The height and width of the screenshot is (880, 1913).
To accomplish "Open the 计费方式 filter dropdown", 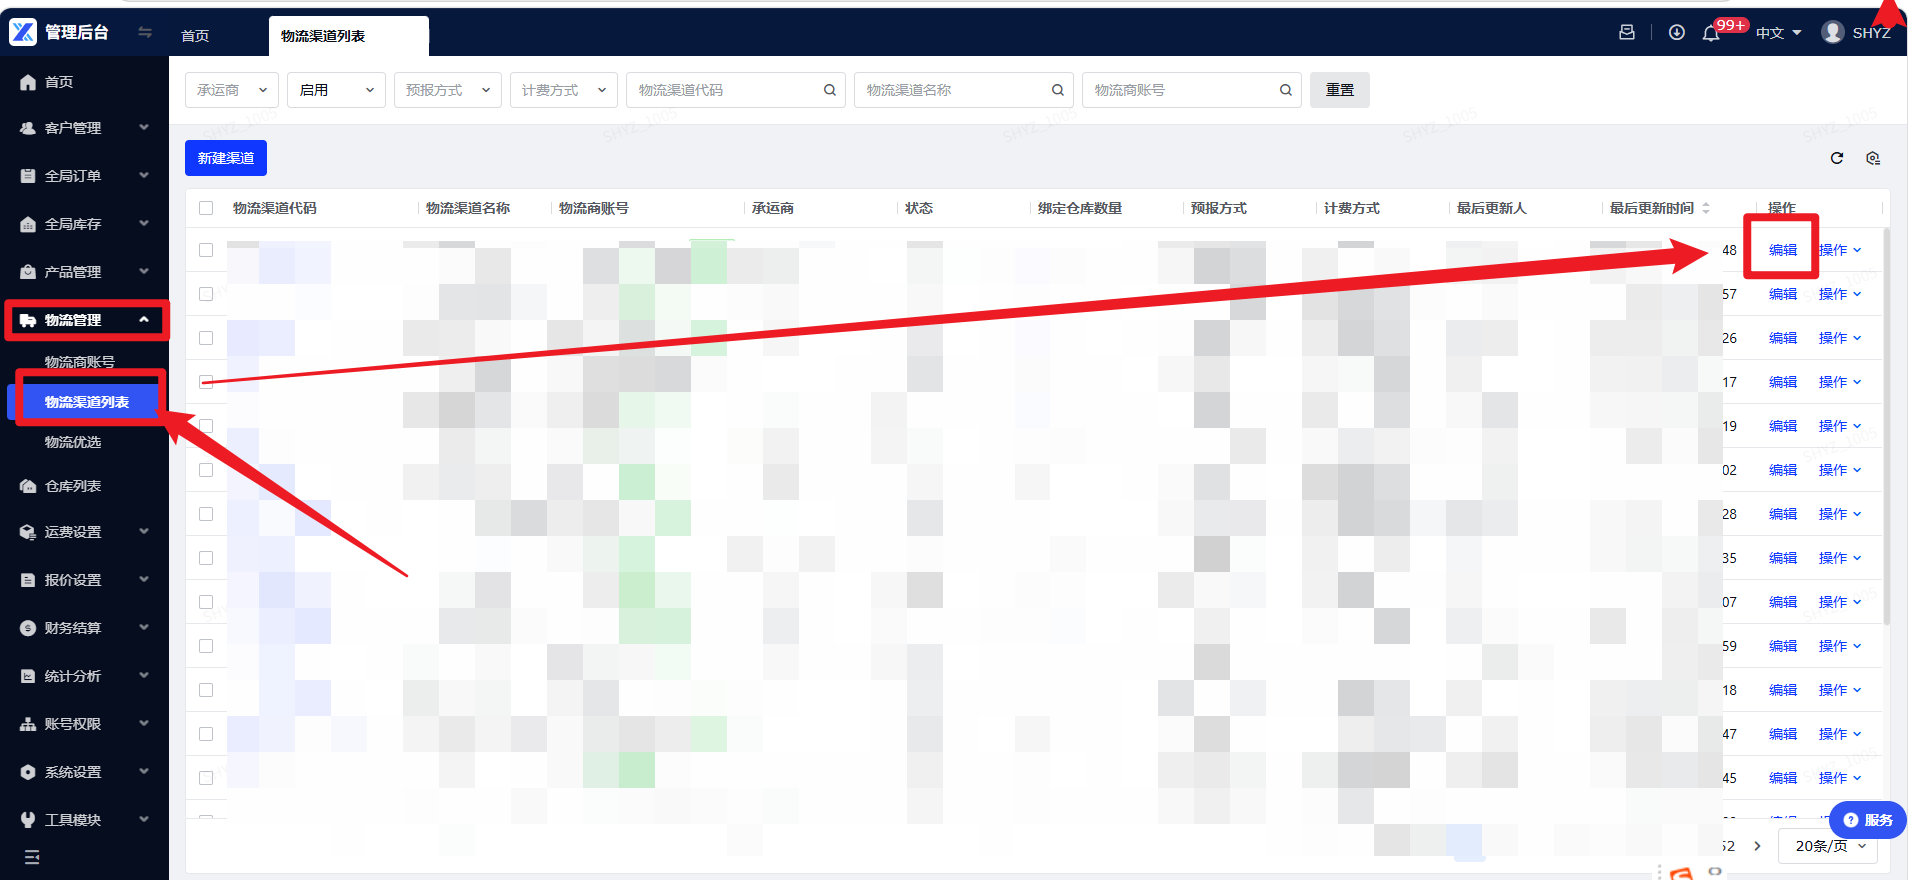I will (564, 90).
